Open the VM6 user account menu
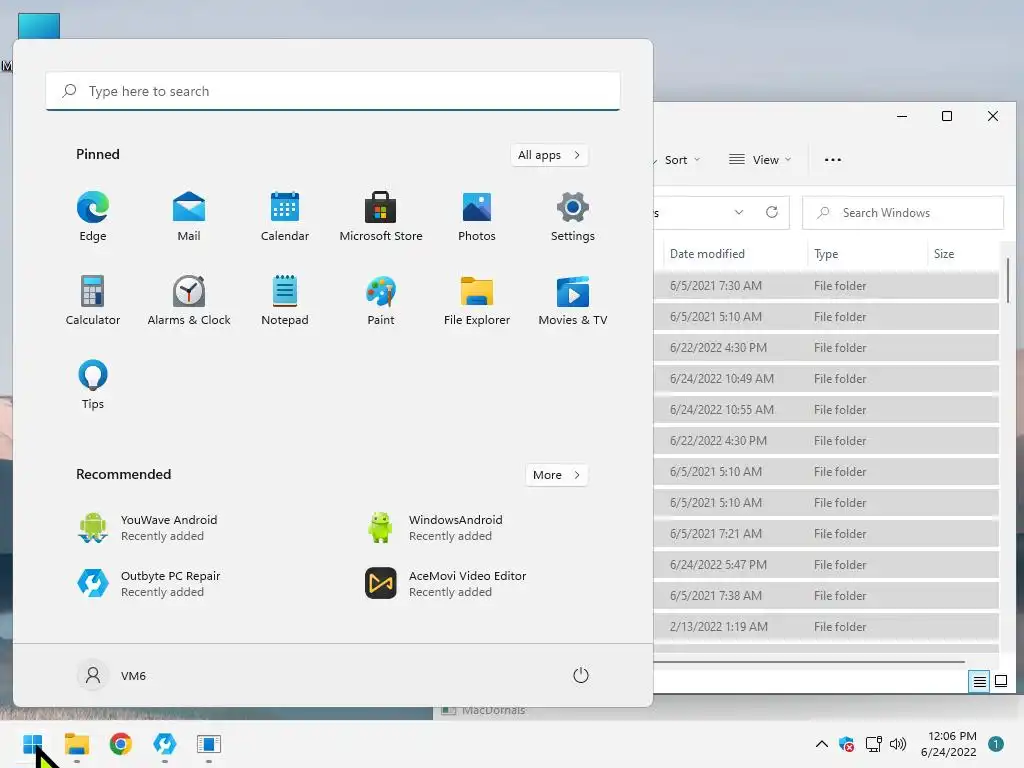 [112, 675]
